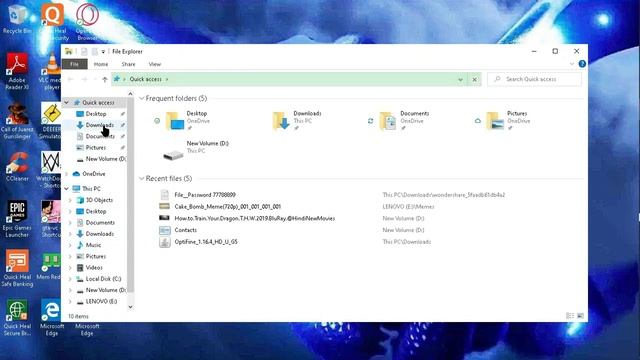Expand the OneDrive tree node
This screenshot has height=360, width=640.
click(x=67, y=174)
